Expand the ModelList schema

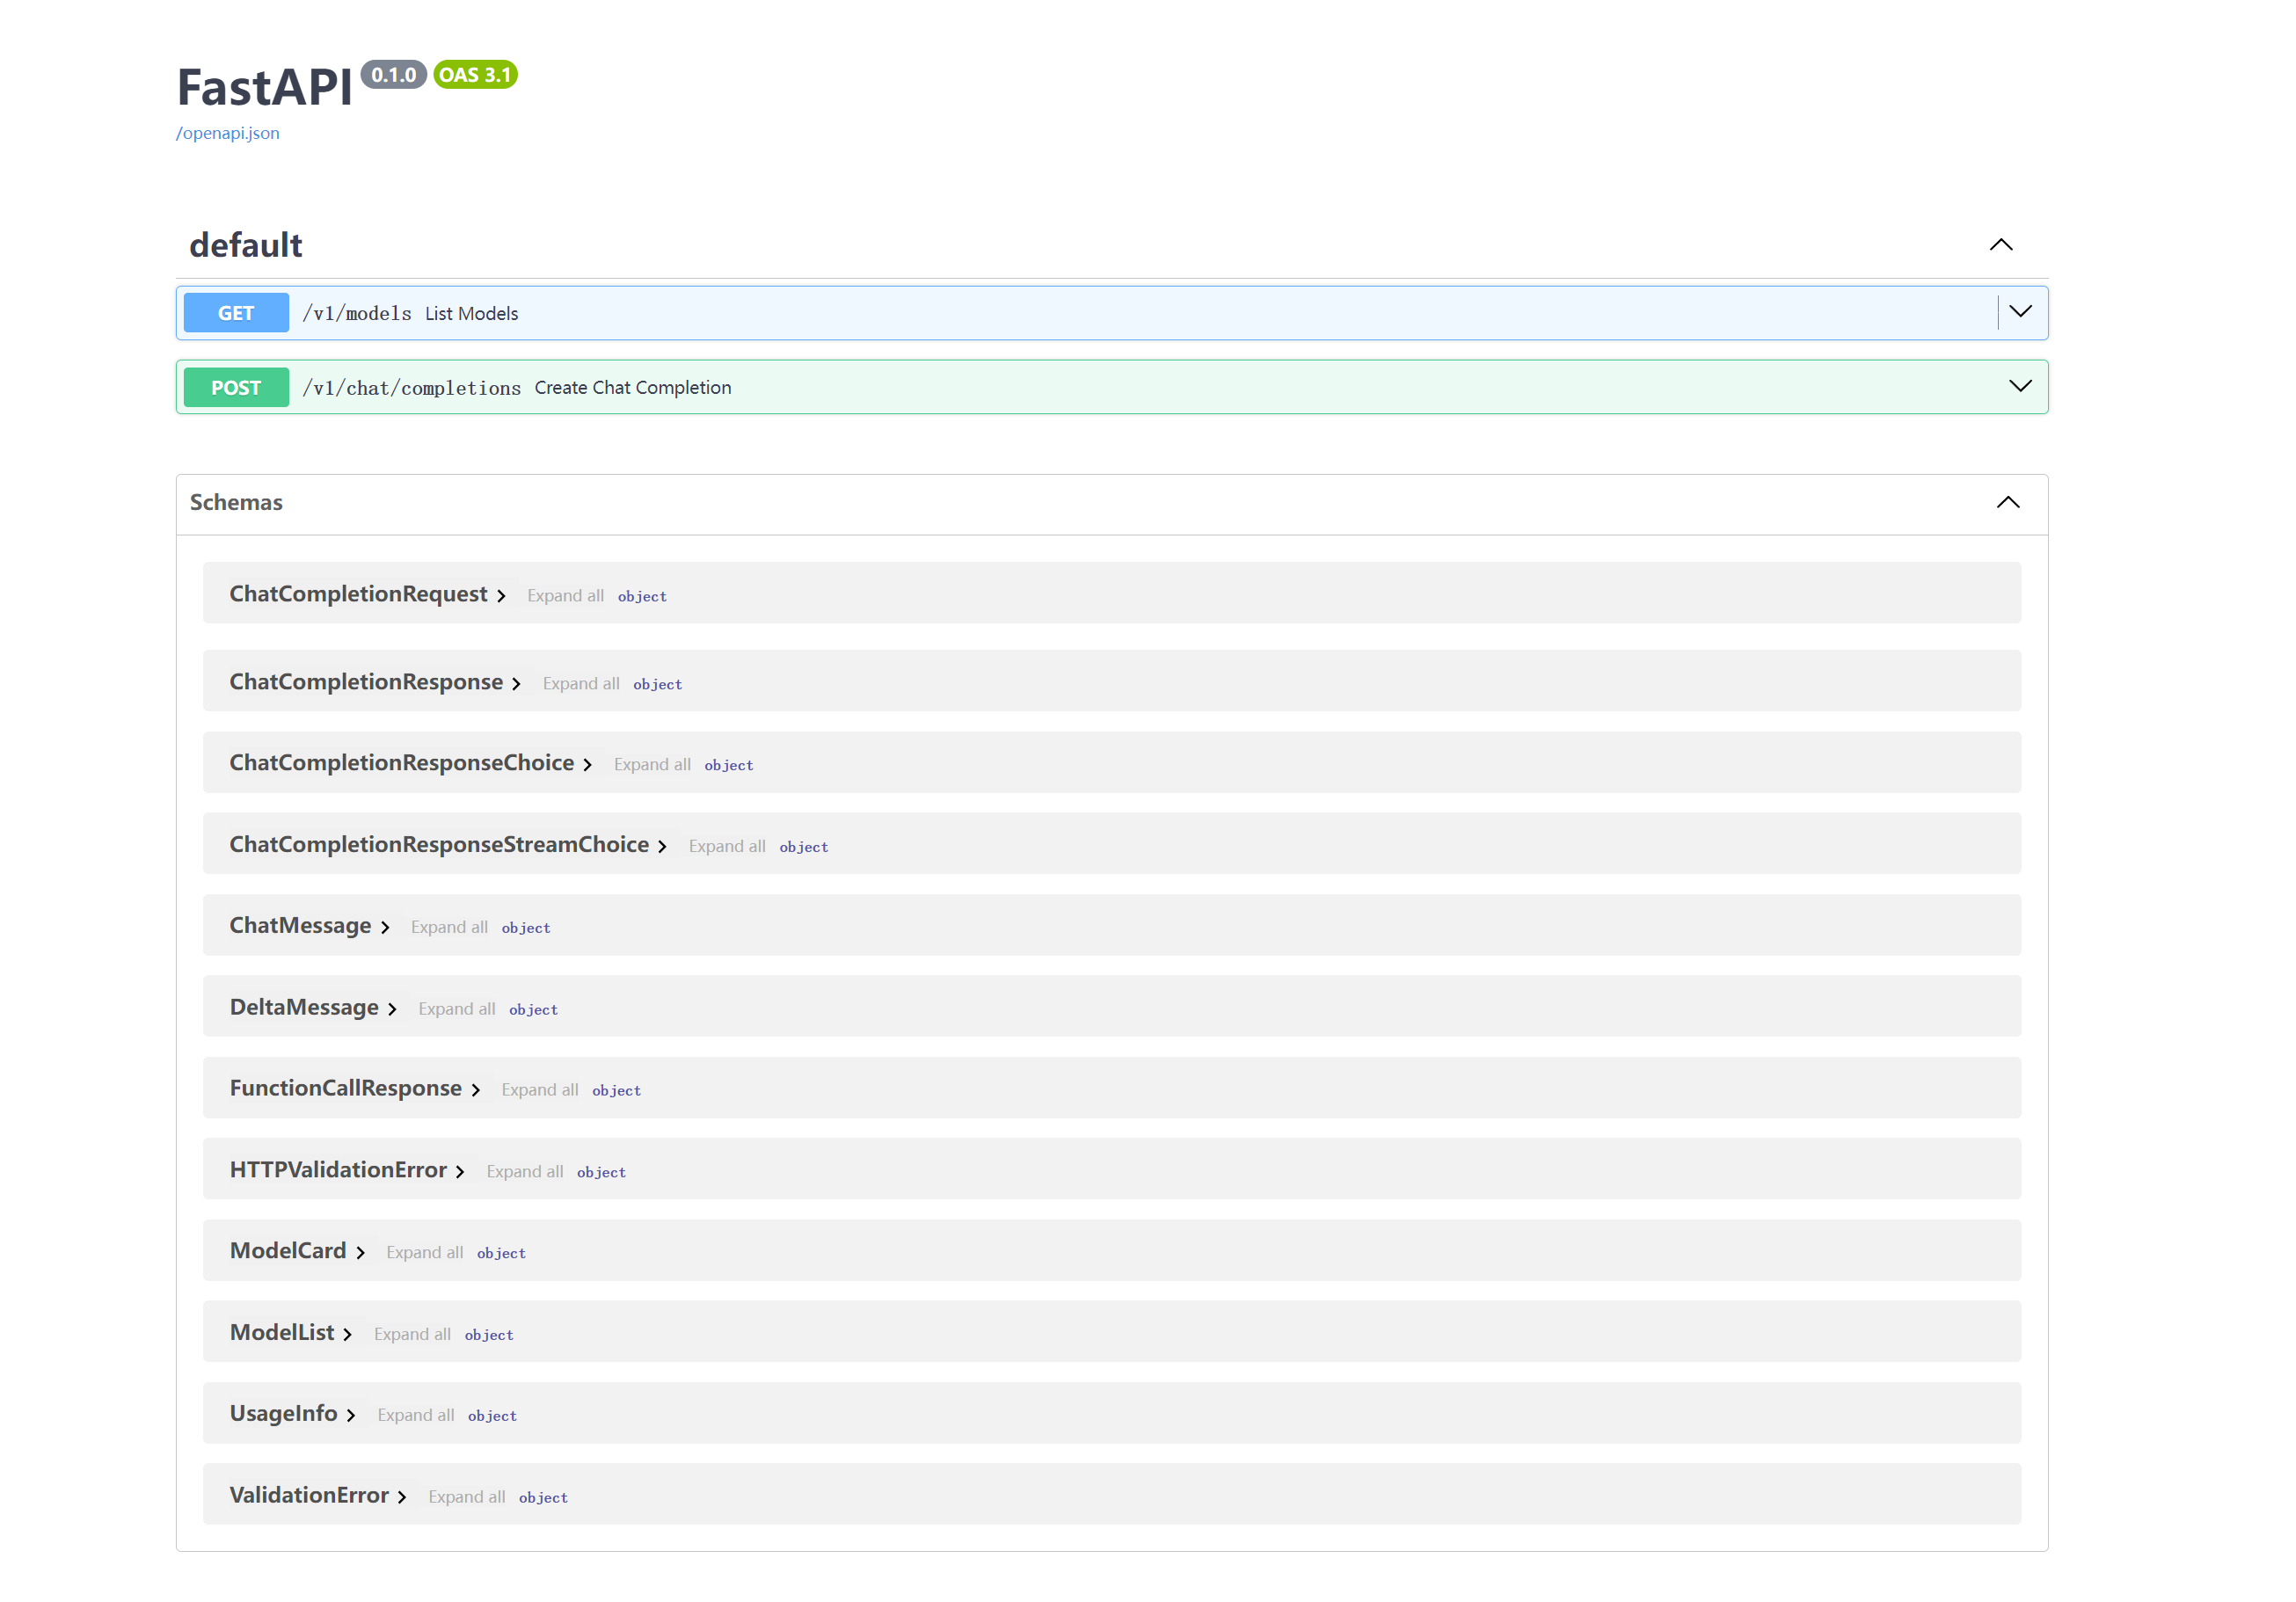click(291, 1334)
